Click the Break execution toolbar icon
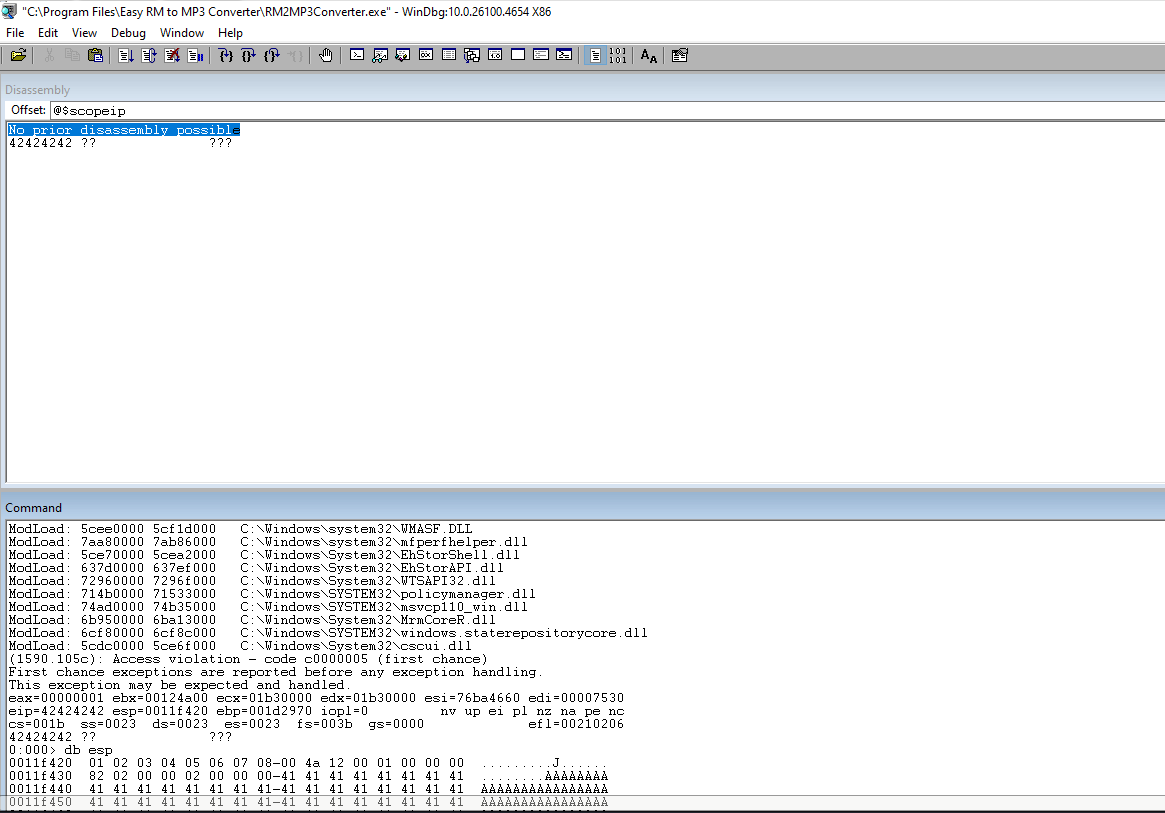 tap(195, 56)
